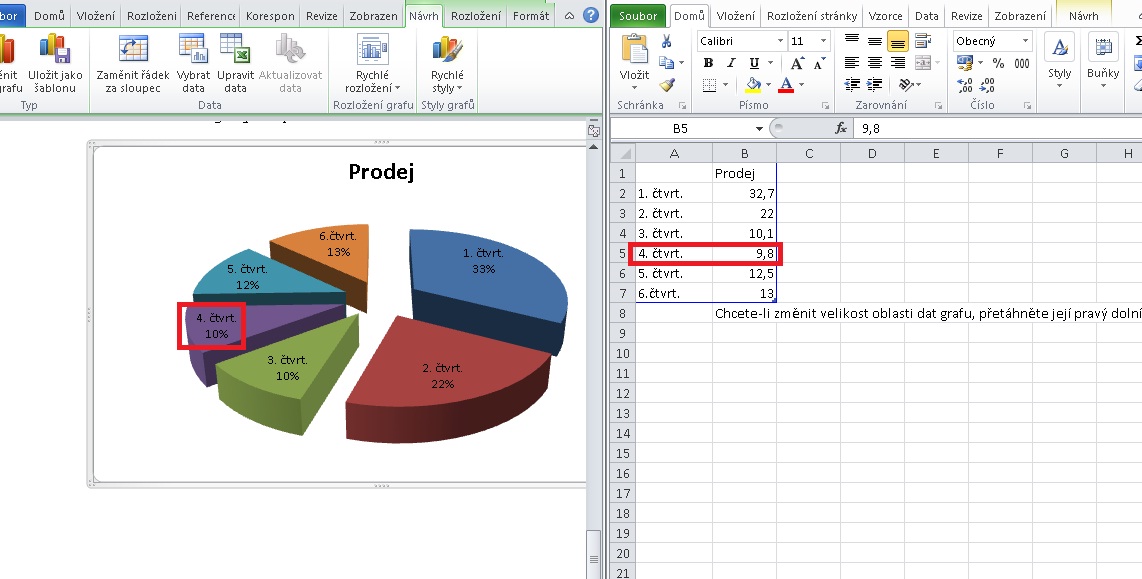Click Zaměnit řádek za sloupec icon in Word
Screen dimensions: 1142x579
(133, 50)
